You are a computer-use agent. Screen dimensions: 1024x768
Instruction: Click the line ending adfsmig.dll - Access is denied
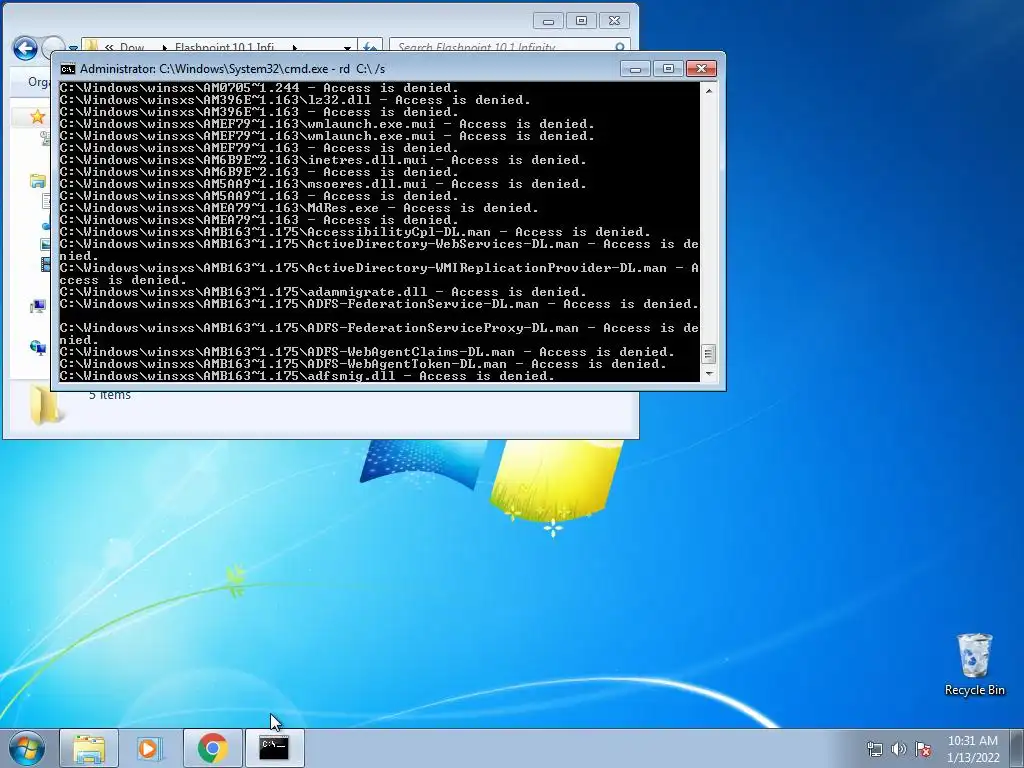pyautogui.click(x=307, y=376)
